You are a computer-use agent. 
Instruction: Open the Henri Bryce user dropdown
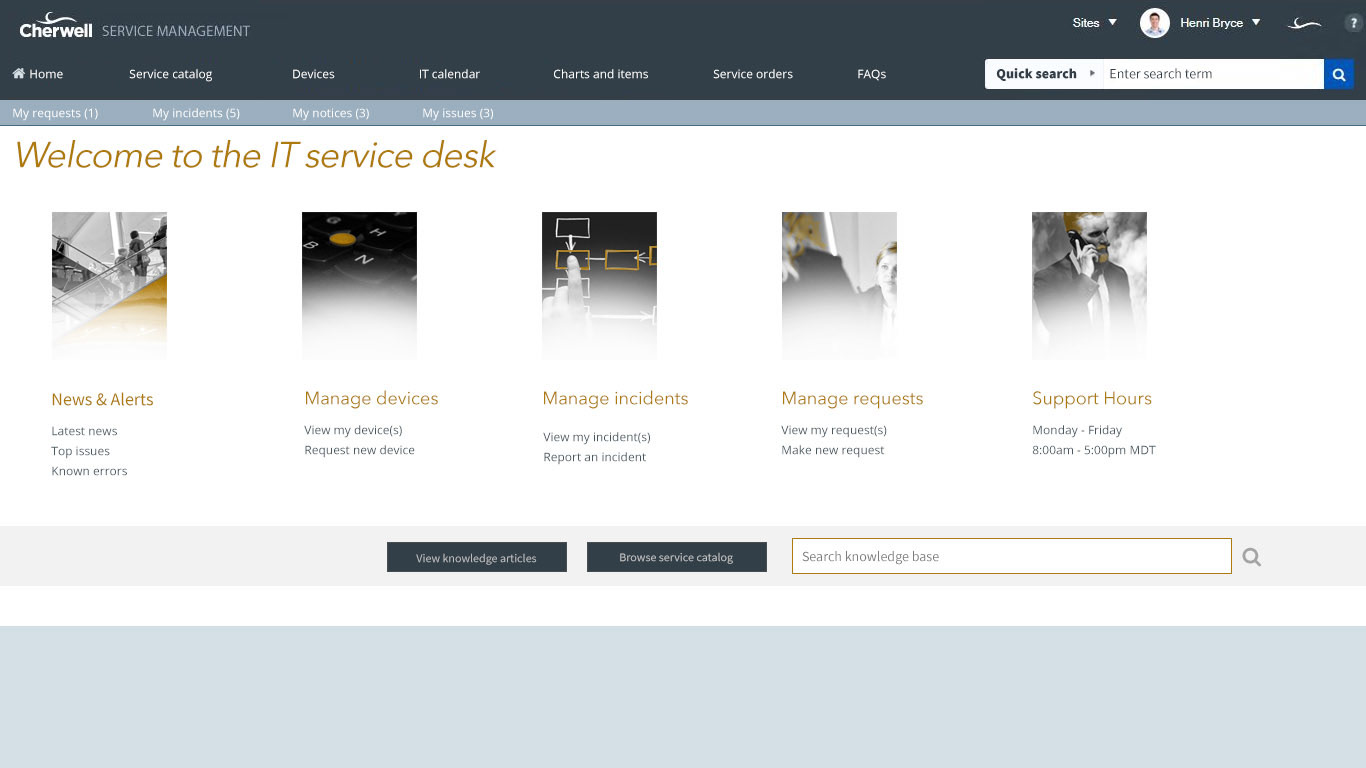pos(1220,23)
